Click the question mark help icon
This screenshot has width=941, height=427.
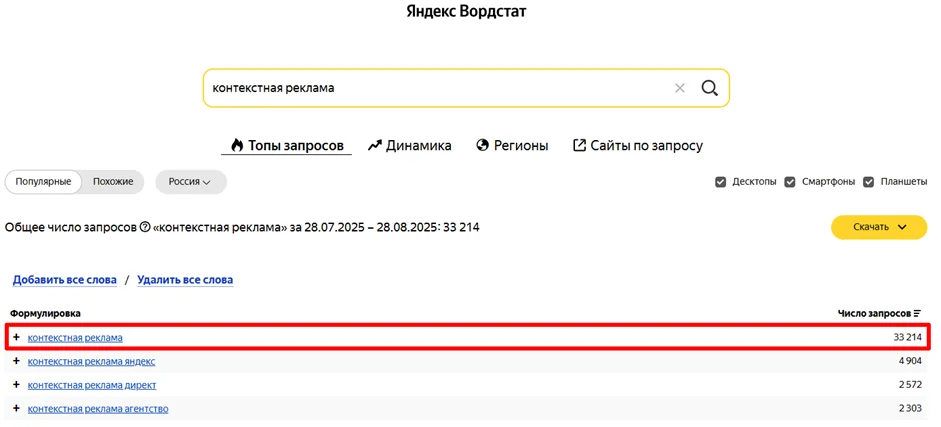click(145, 227)
